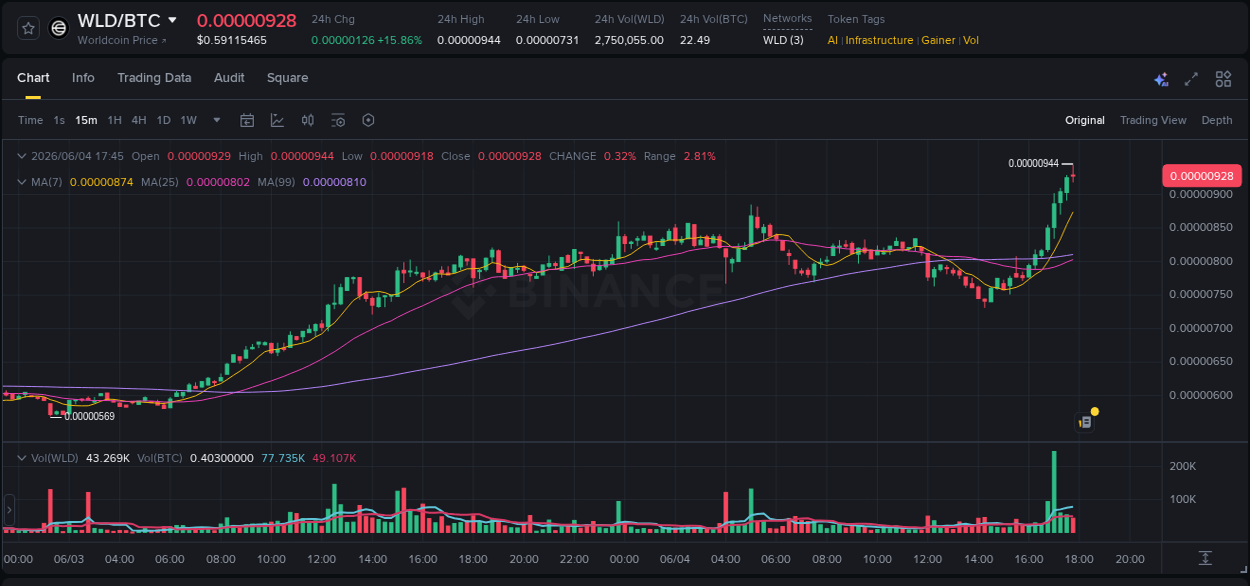Select the AI token tag
Screen dimensions: 1250x586
(x=833, y=40)
